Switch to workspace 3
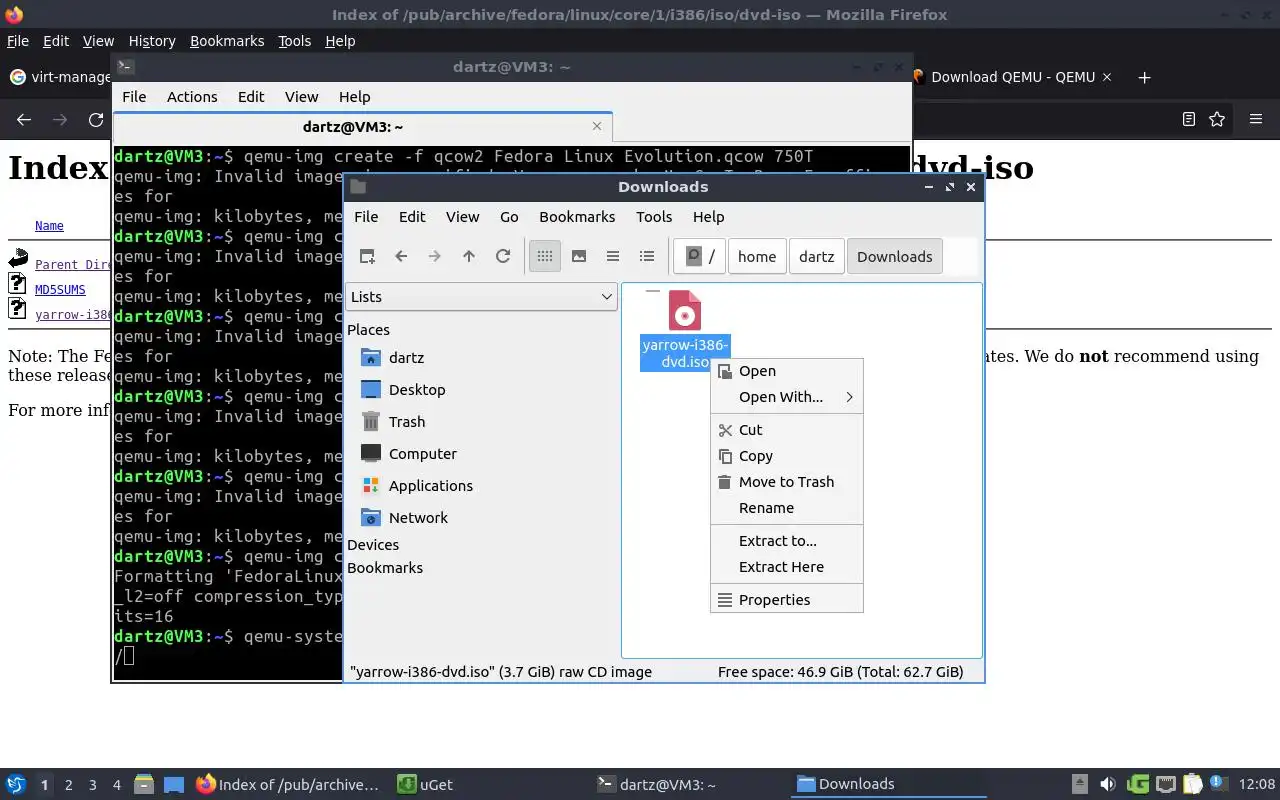Image resolution: width=1280 pixels, height=800 pixels. pyautogui.click(x=92, y=785)
